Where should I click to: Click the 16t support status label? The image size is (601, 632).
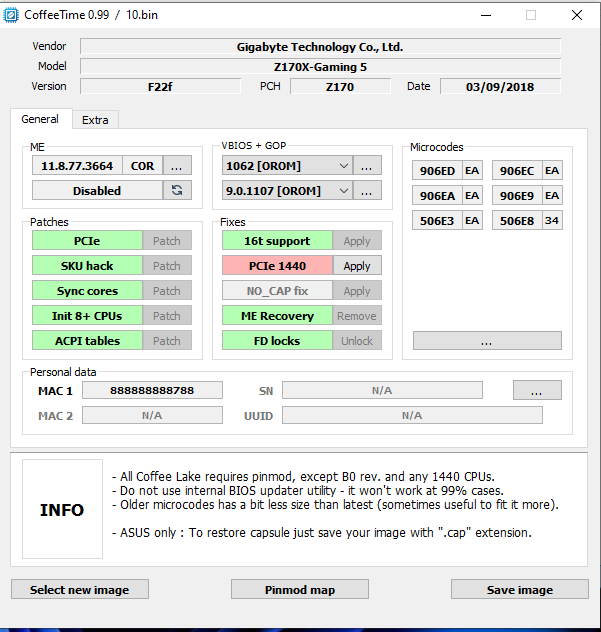277,241
